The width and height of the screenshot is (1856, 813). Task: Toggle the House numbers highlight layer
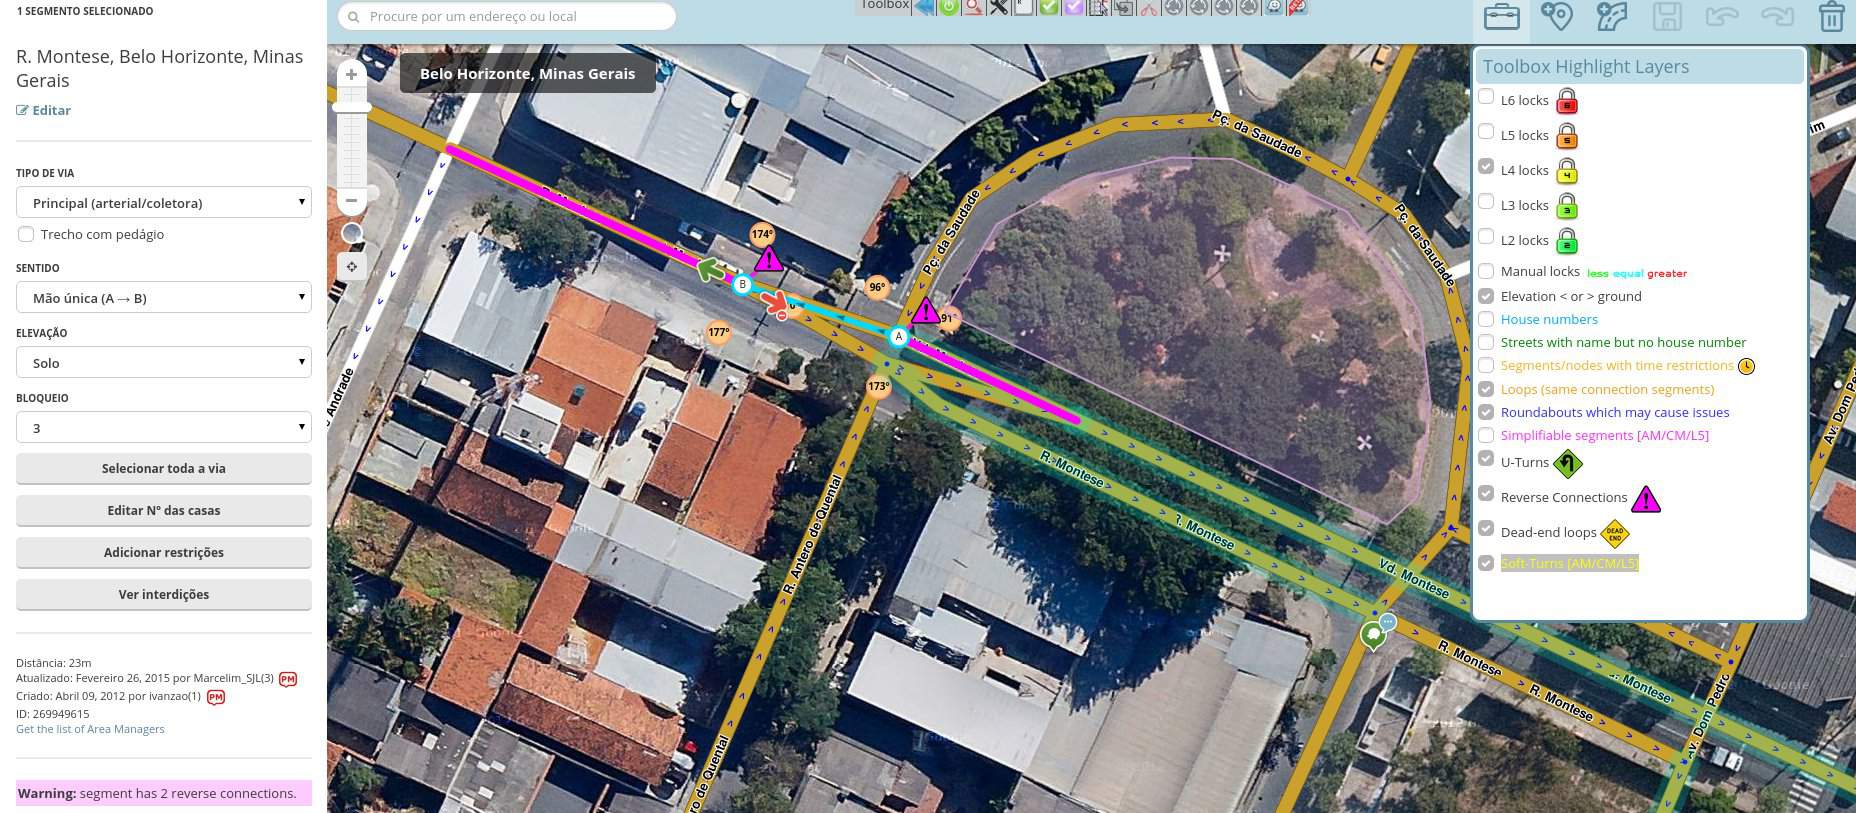tap(1486, 319)
